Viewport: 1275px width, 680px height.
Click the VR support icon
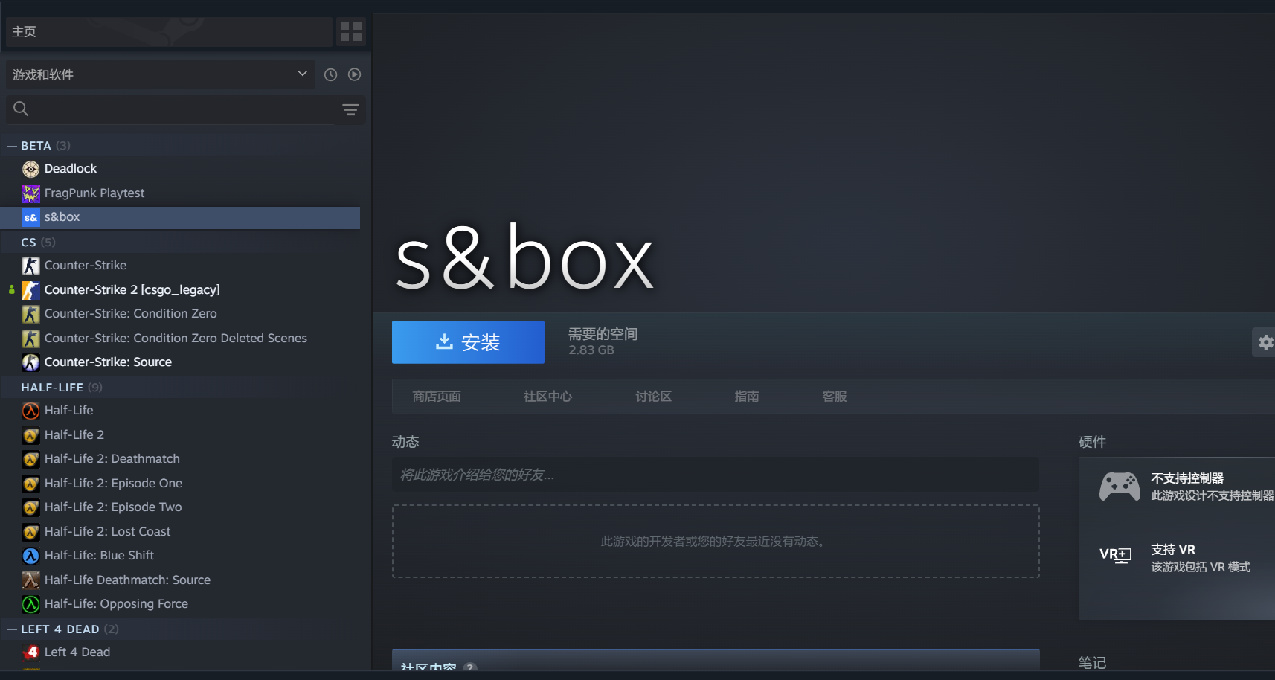point(1115,555)
